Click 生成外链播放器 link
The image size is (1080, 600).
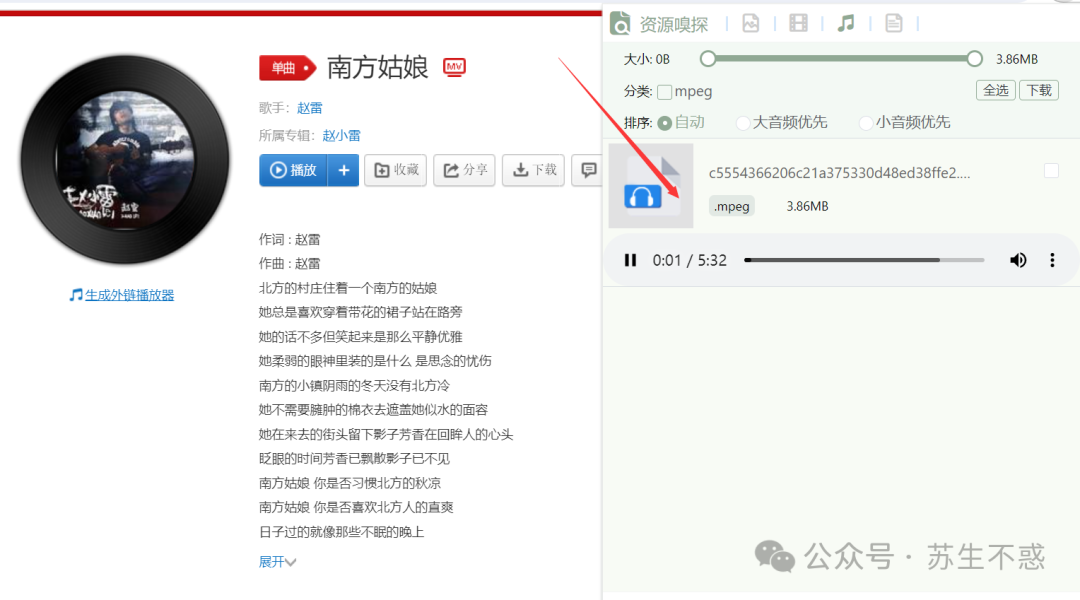129,295
